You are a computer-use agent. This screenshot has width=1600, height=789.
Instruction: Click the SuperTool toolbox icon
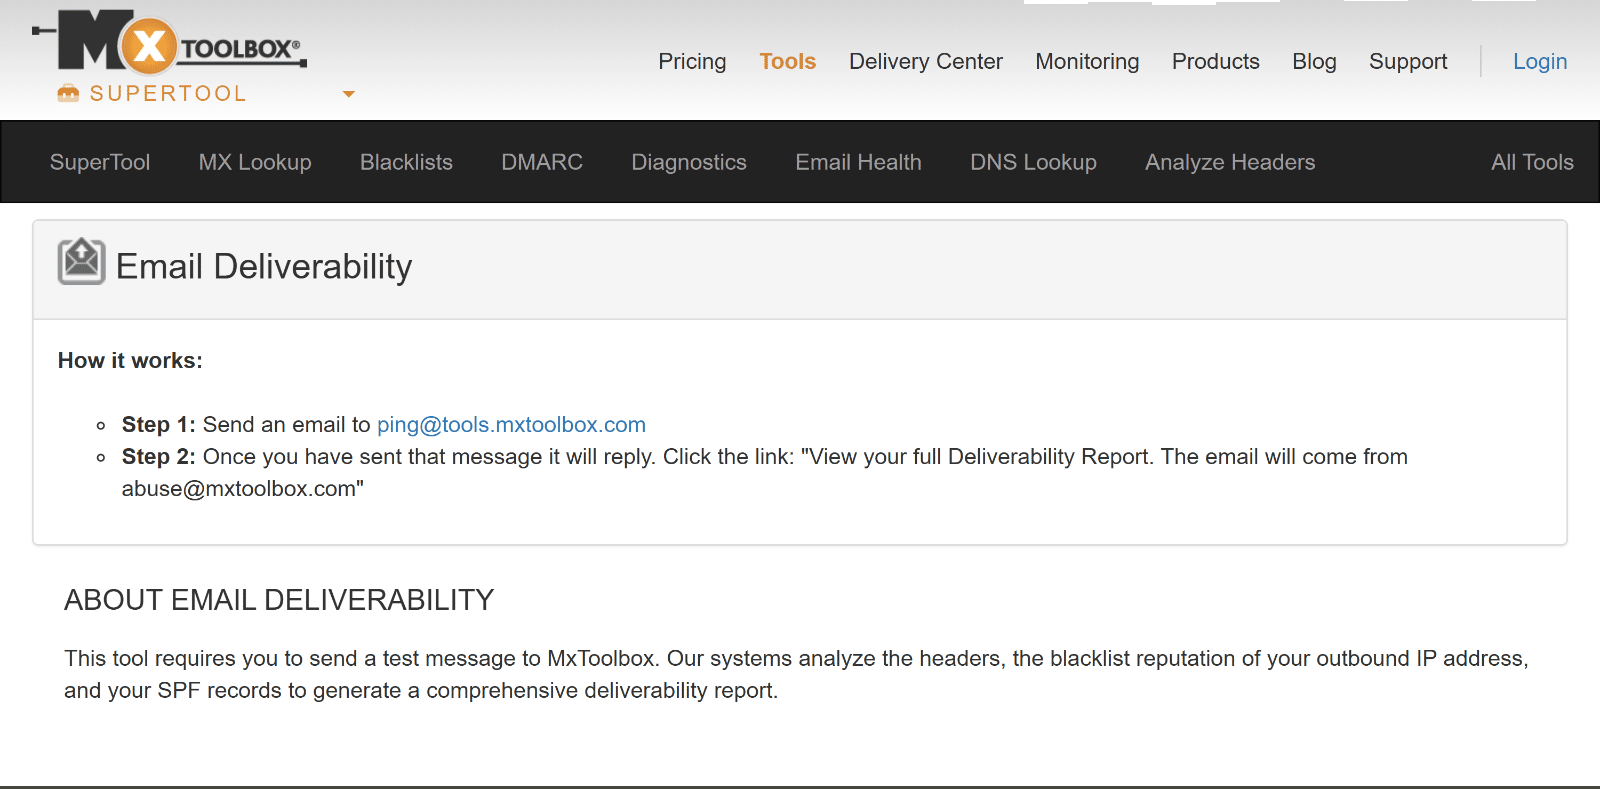click(68, 93)
